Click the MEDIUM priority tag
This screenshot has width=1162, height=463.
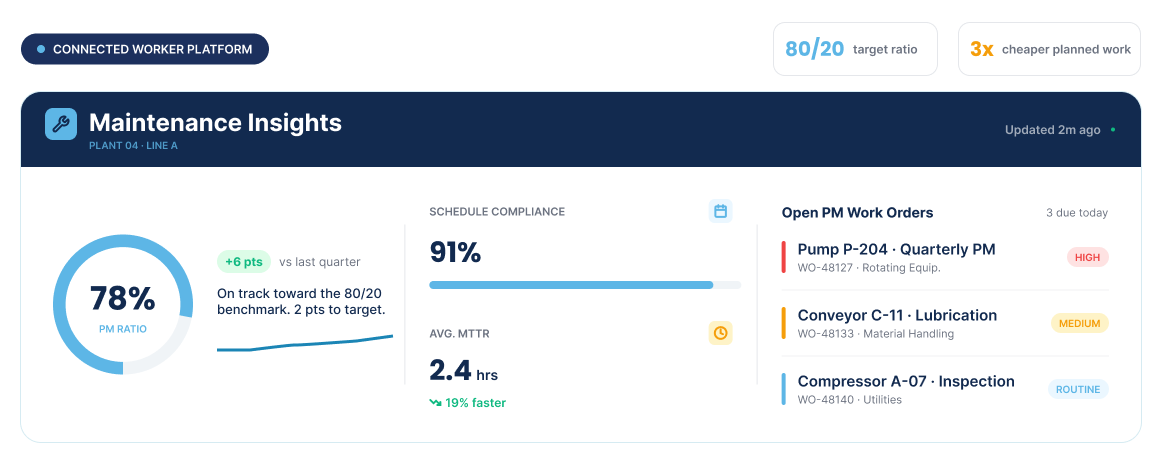click(x=1079, y=324)
